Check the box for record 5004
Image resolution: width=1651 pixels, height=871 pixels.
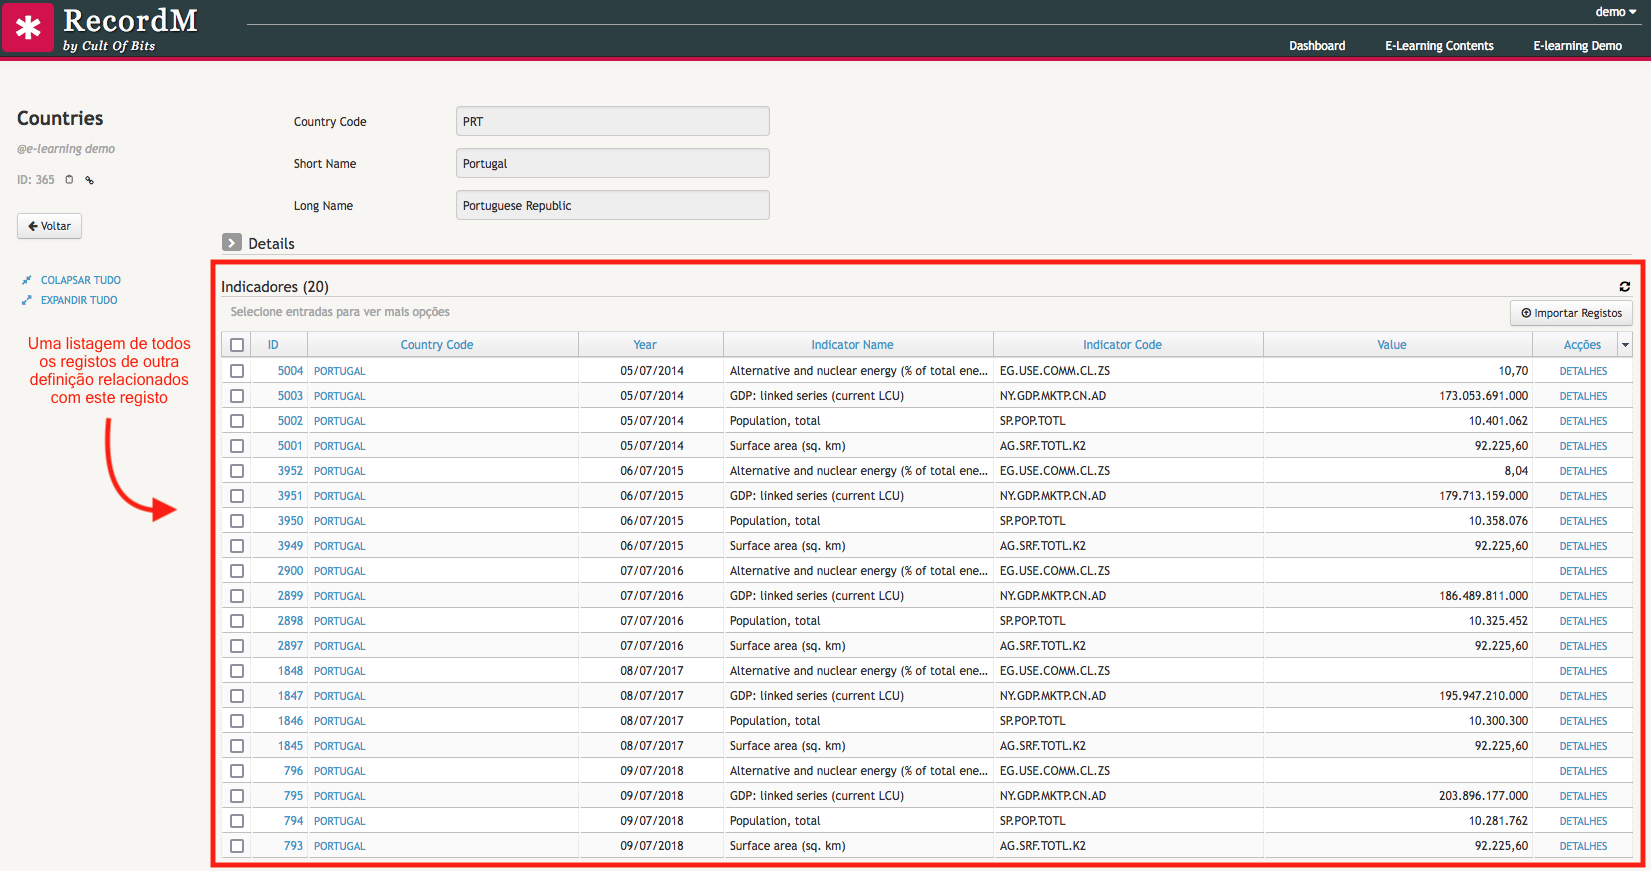tap(237, 371)
